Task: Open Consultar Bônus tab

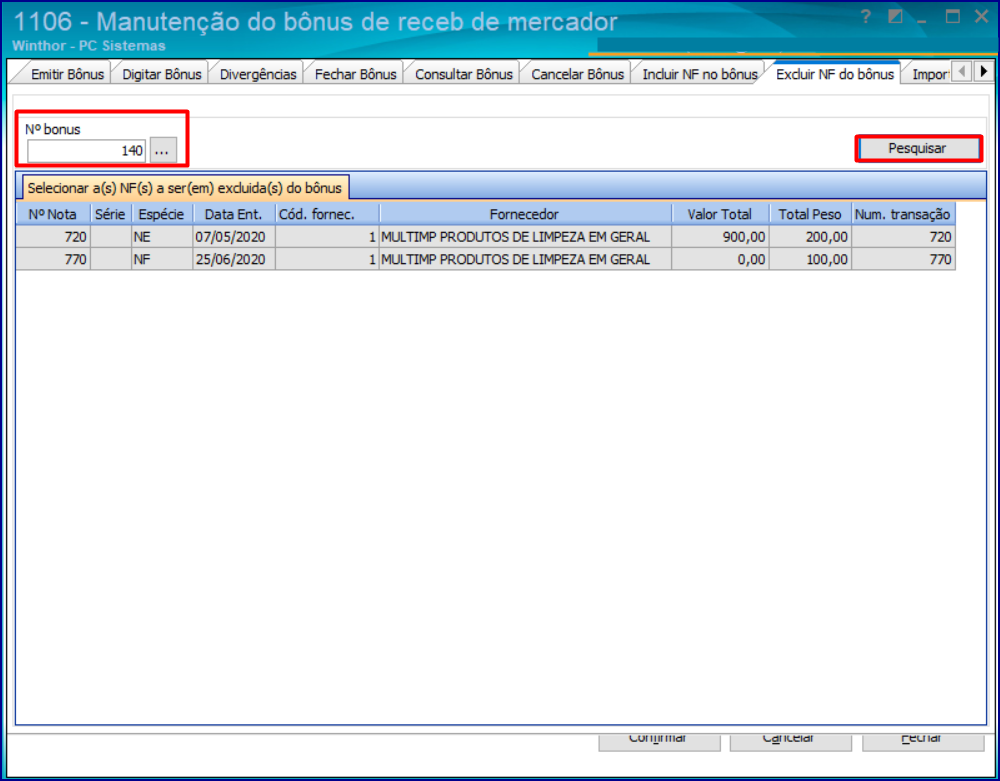Action: (464, 74)
